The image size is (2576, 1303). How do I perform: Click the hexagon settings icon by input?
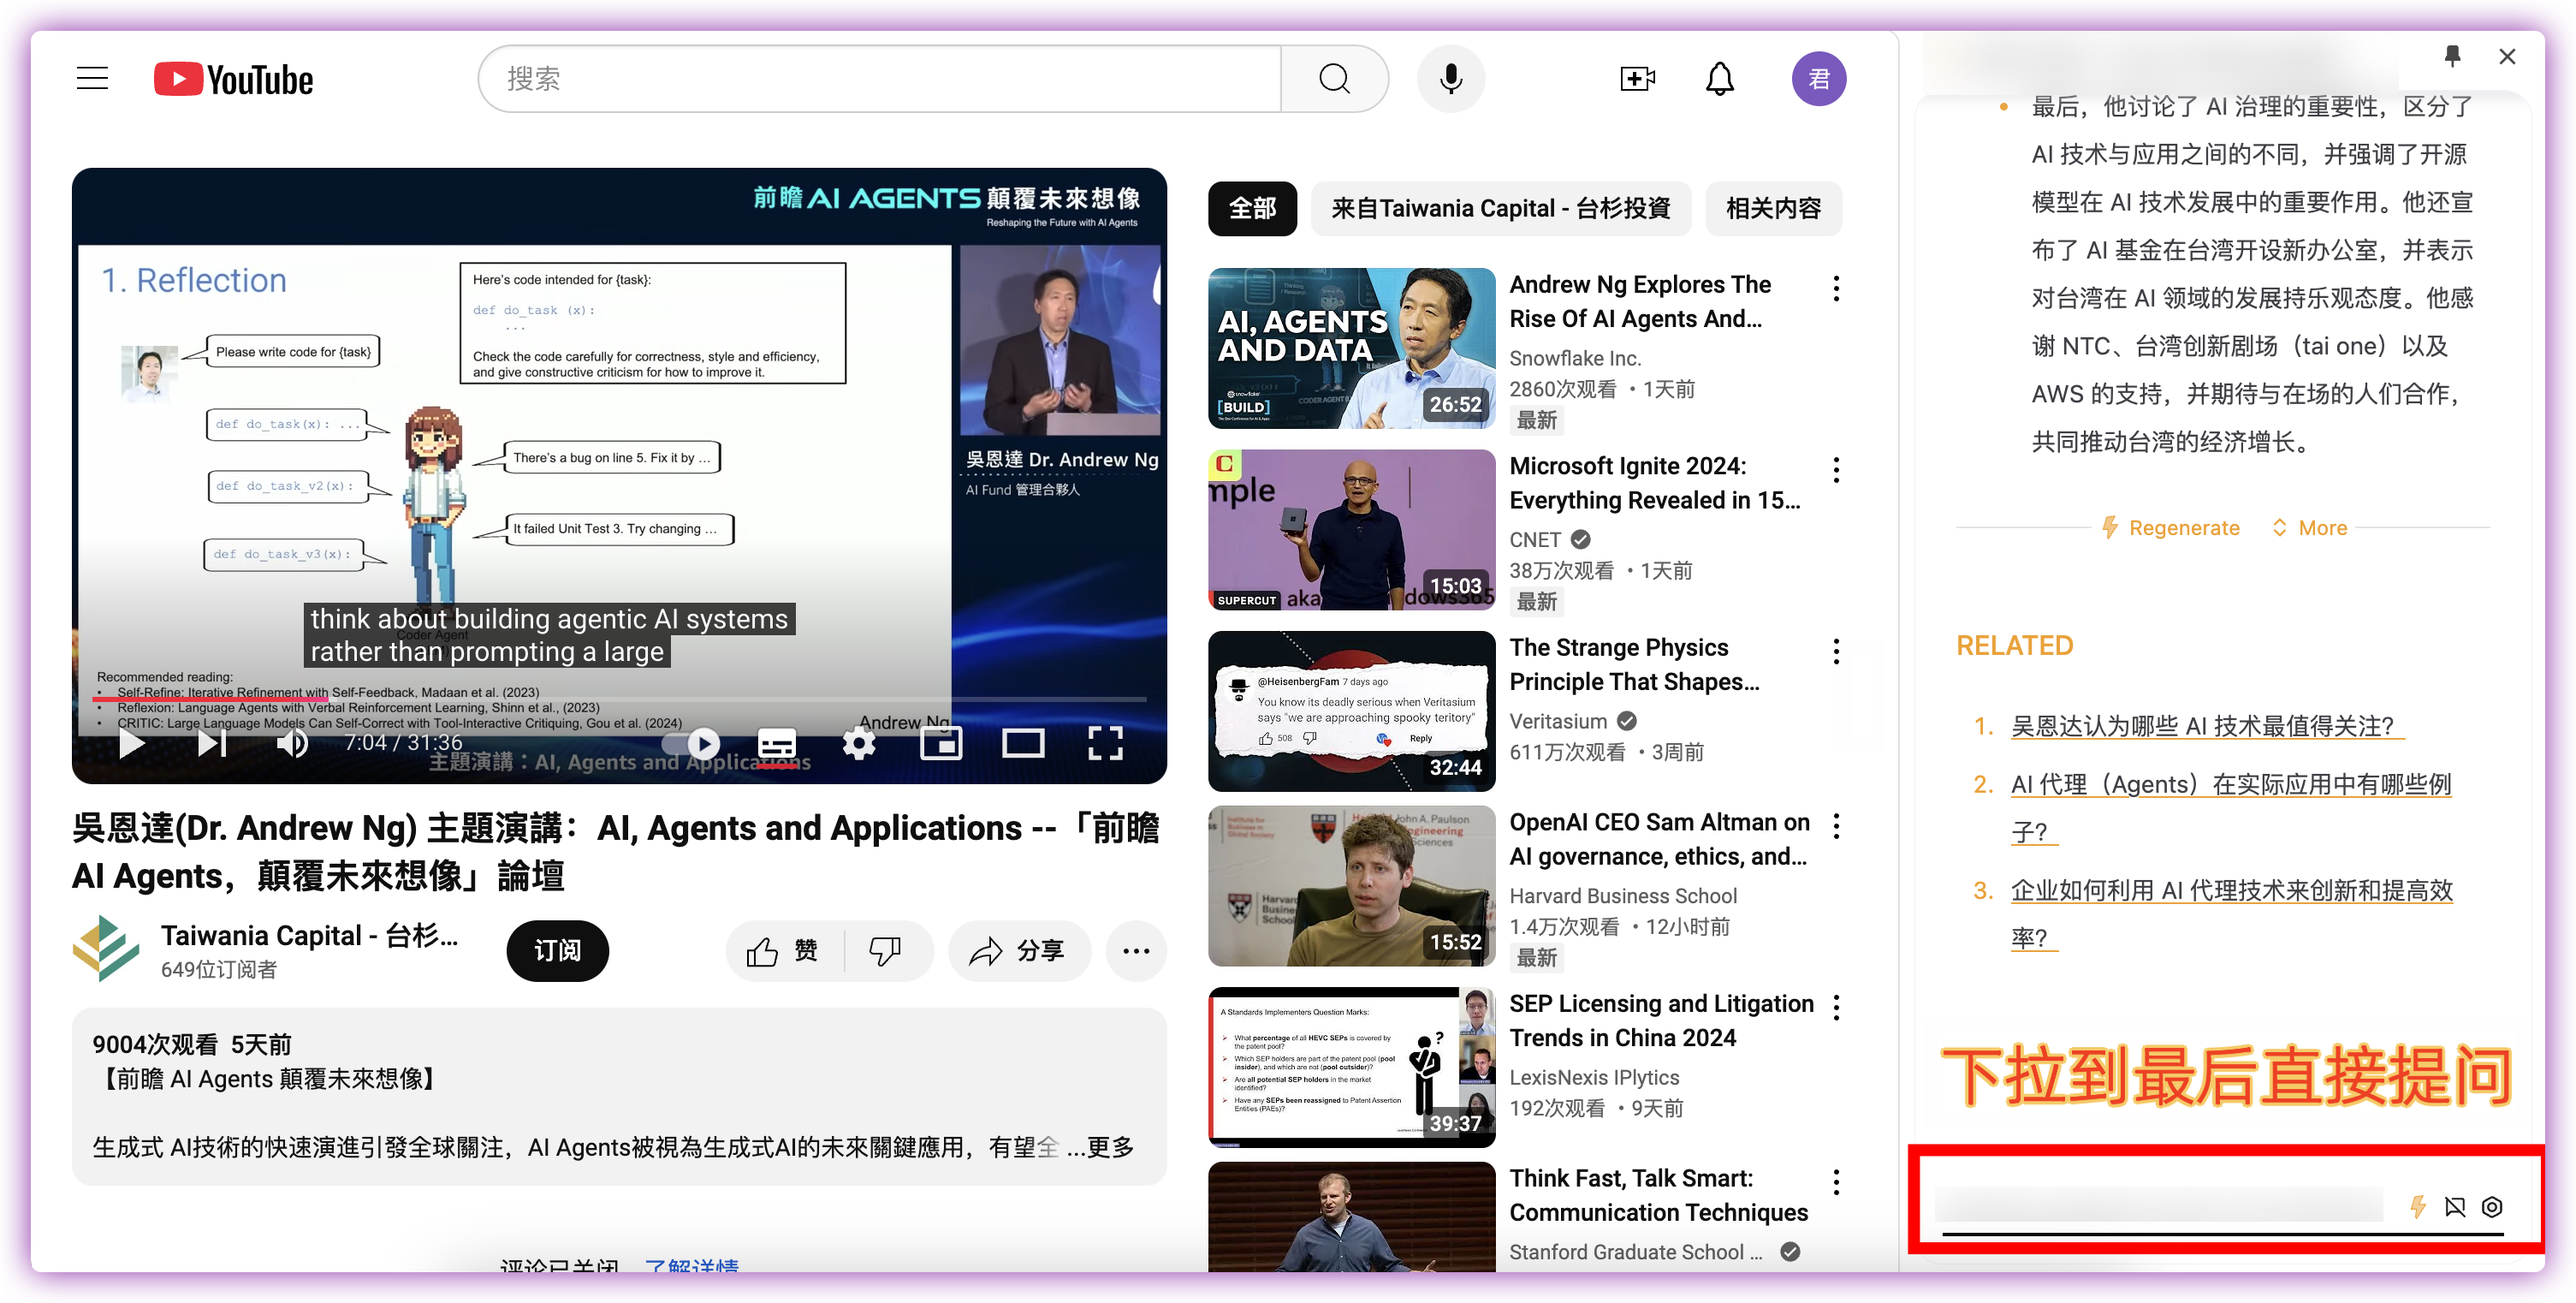(x=2491, y=1206)
